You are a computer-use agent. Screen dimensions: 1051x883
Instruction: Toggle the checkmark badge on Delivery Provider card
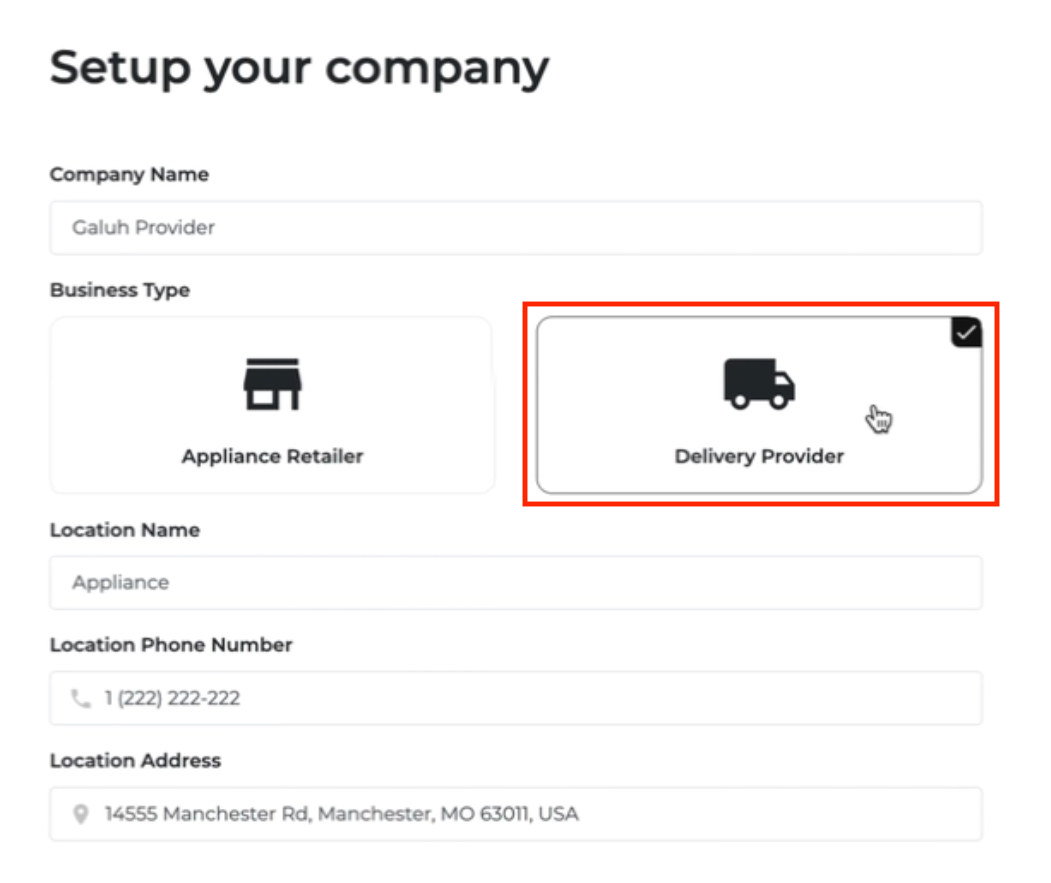pos(965,334)
